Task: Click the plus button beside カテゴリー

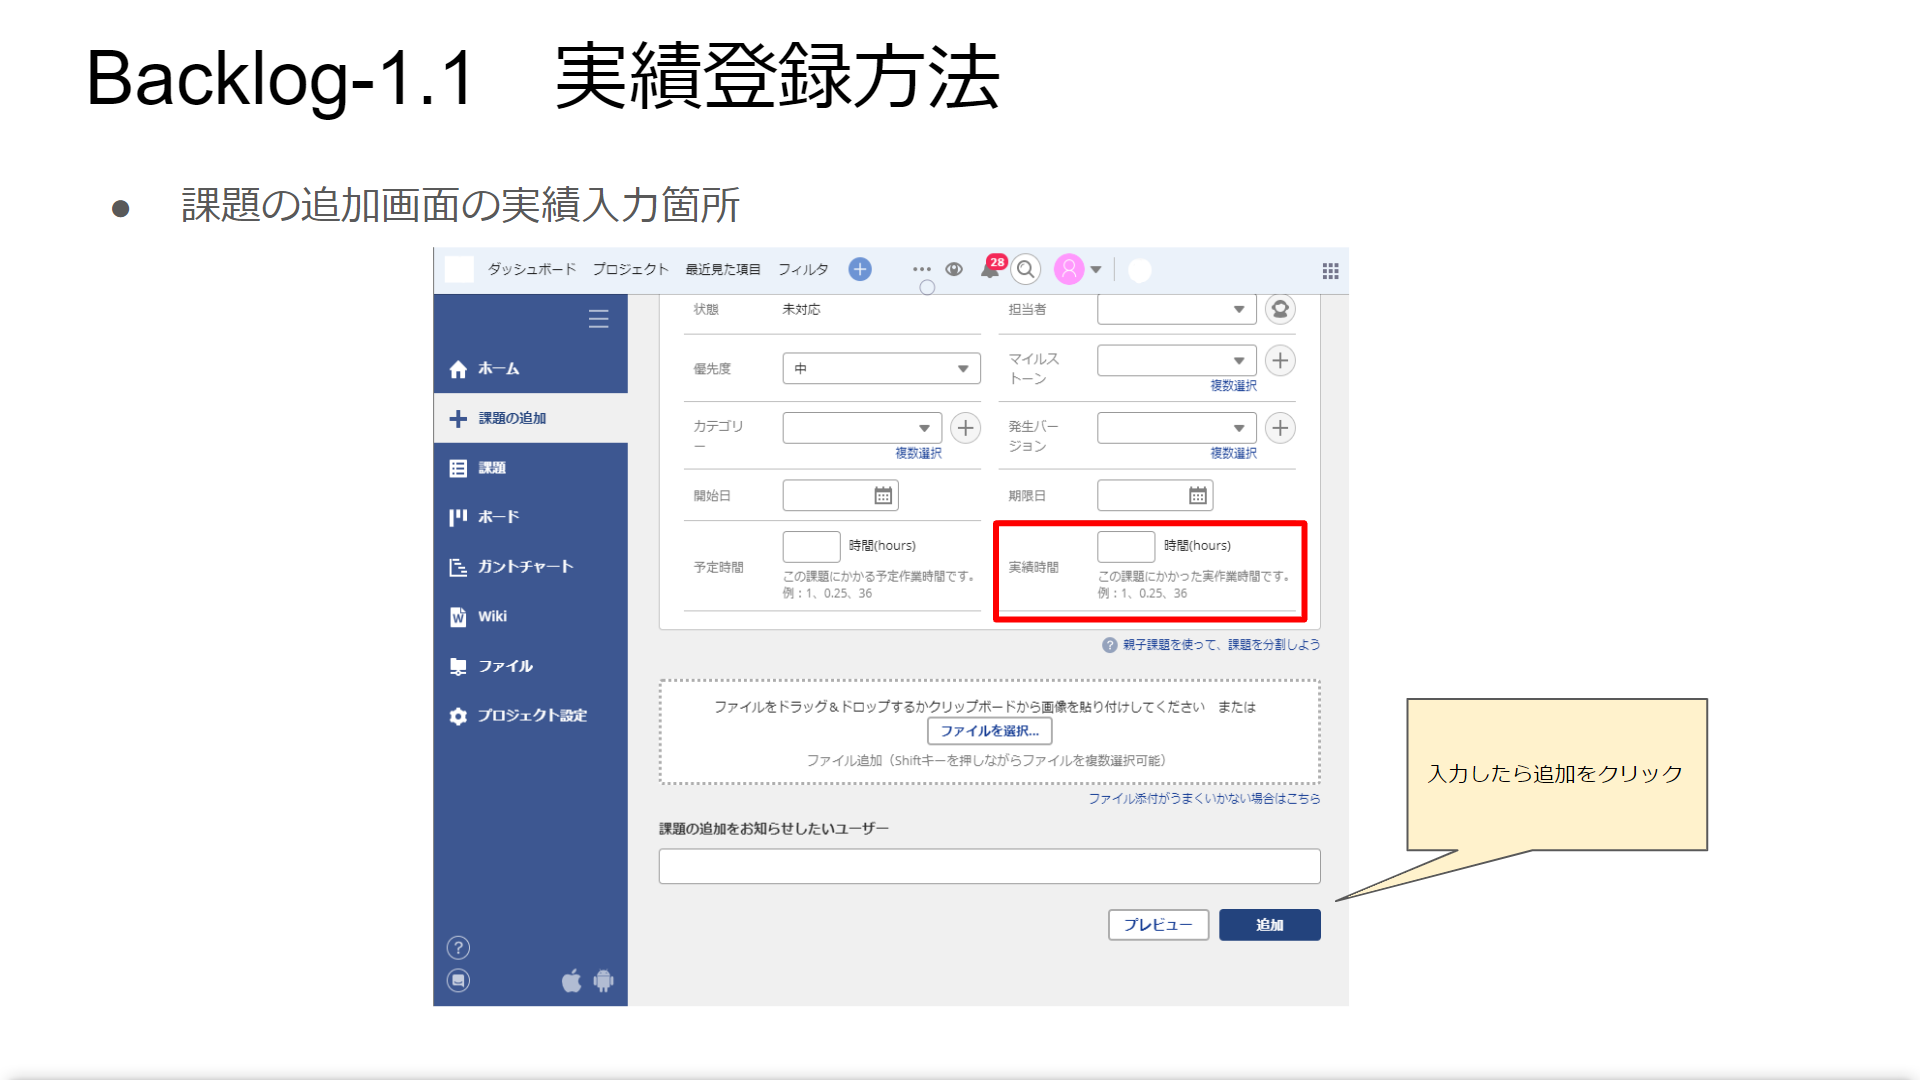Action: point(965,428)
